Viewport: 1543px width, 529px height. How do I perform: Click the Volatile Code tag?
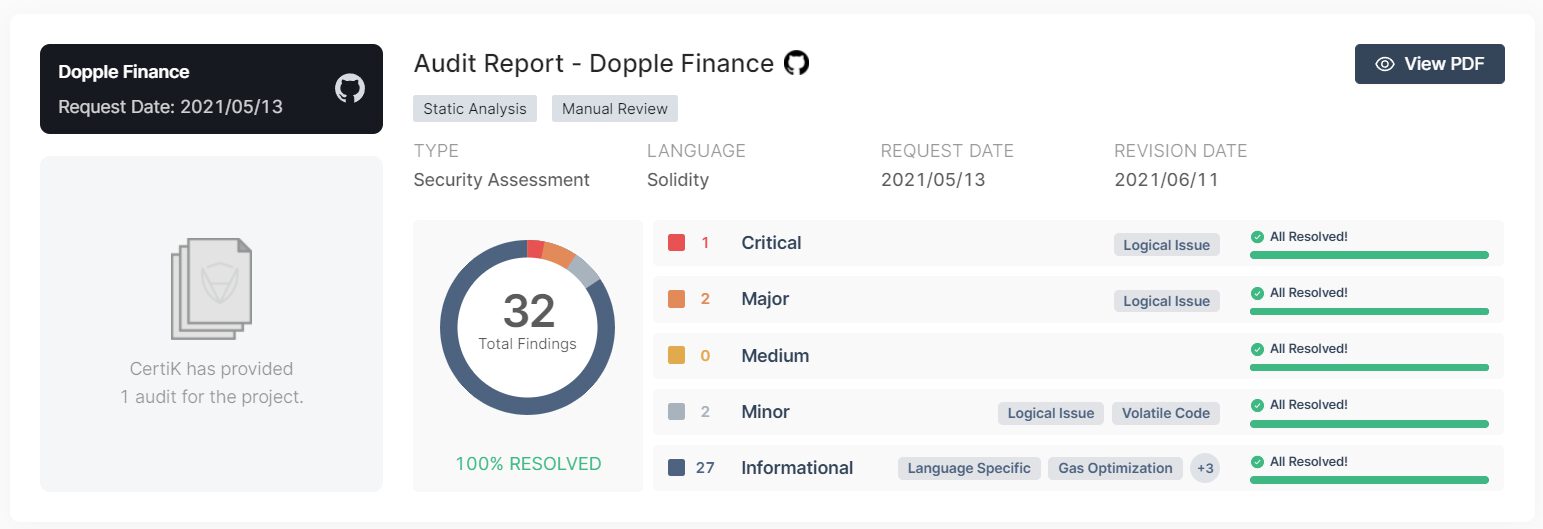1166,413
